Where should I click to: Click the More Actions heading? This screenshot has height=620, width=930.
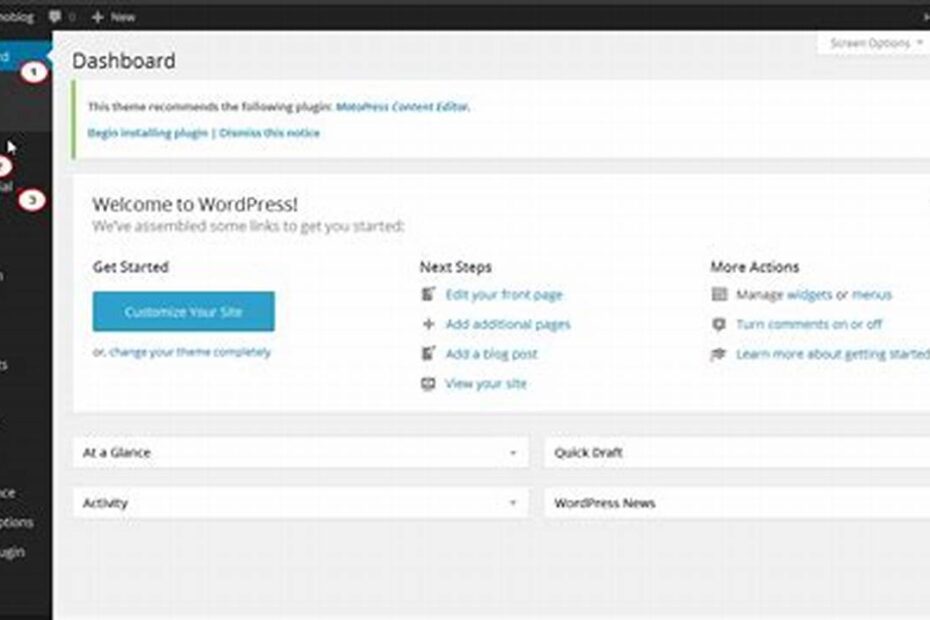(755, 267)
